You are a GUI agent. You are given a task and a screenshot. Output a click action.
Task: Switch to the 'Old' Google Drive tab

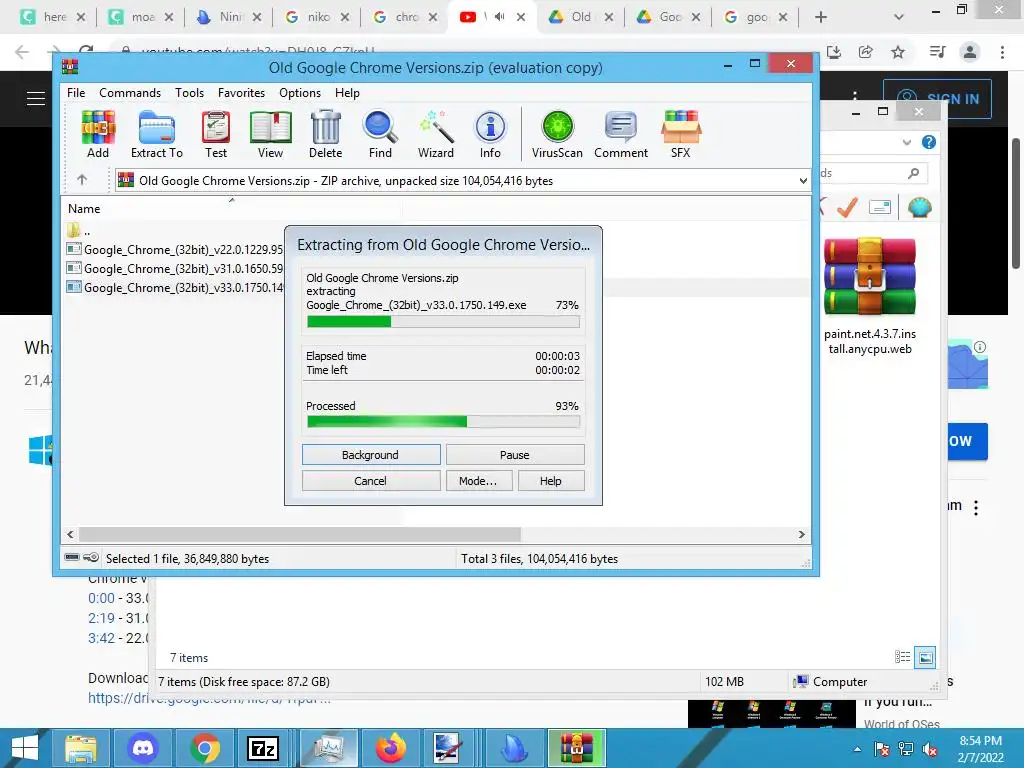click(x=581, y=17)
